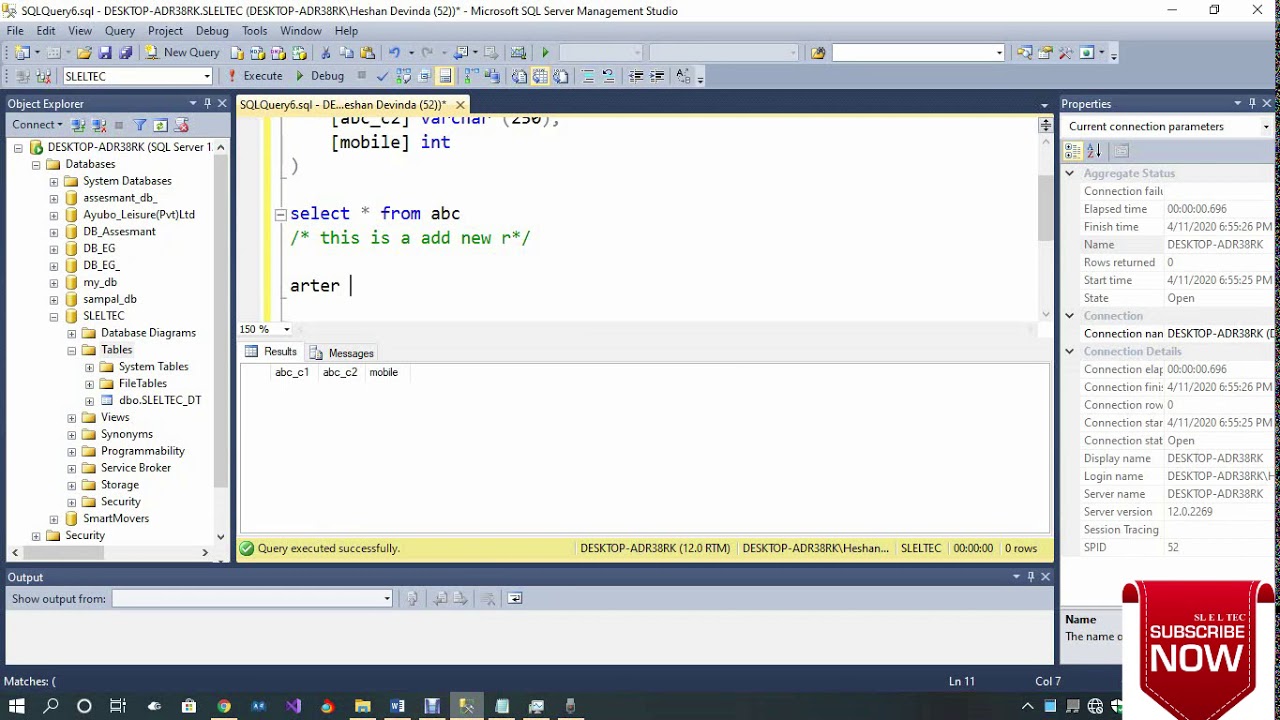Open Word from the taskbar
This screenshot has height=720, width=1280.
coord(397,706)
